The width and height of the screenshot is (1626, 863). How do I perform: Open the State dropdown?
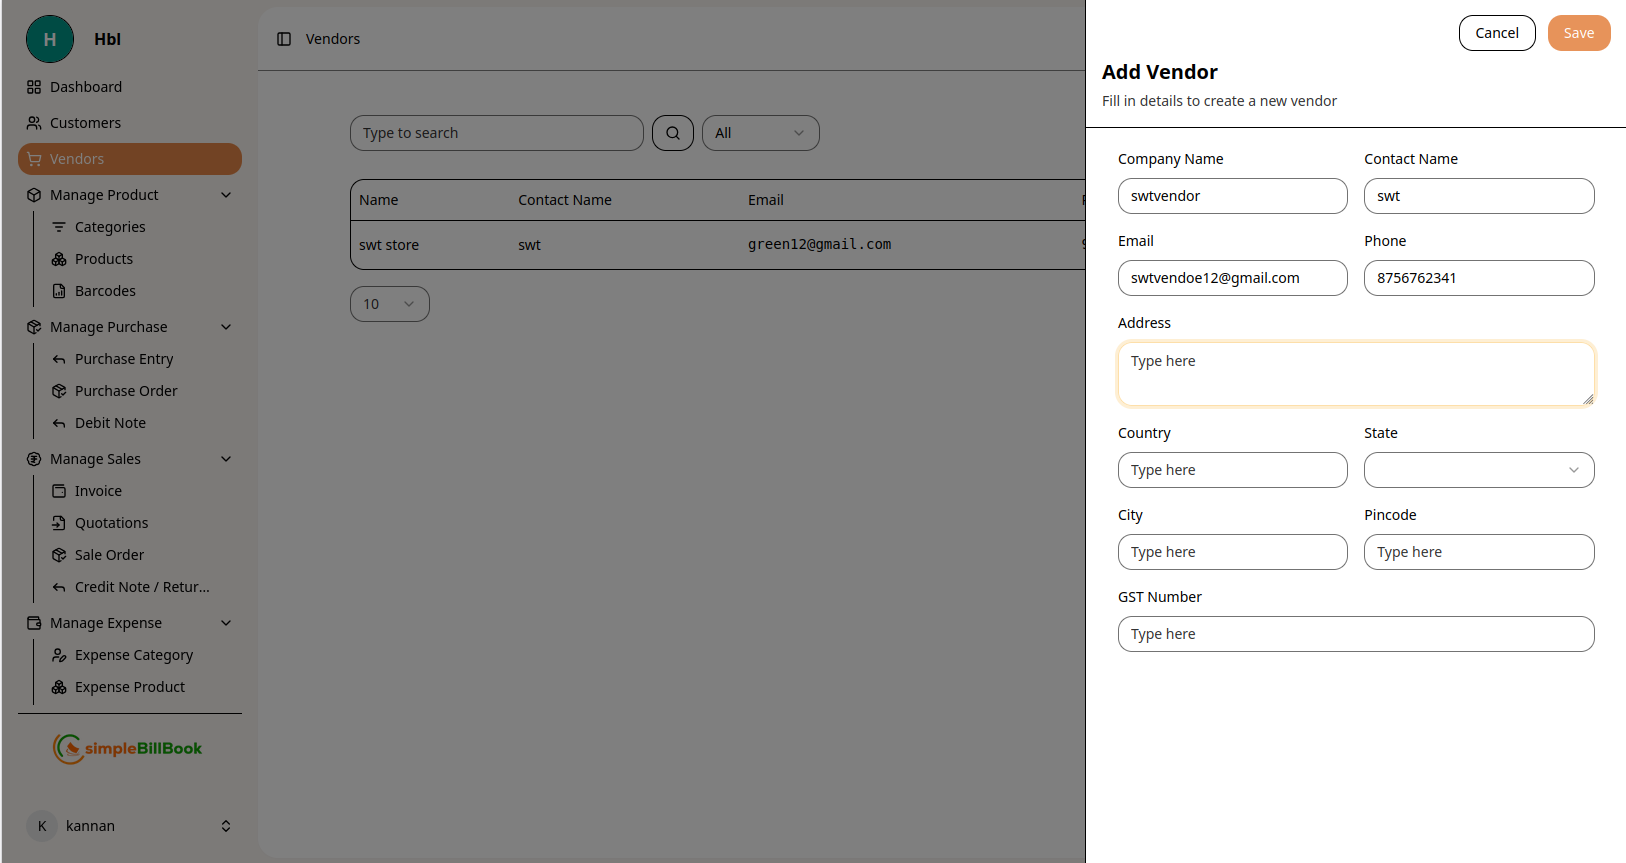[1478, 470]
